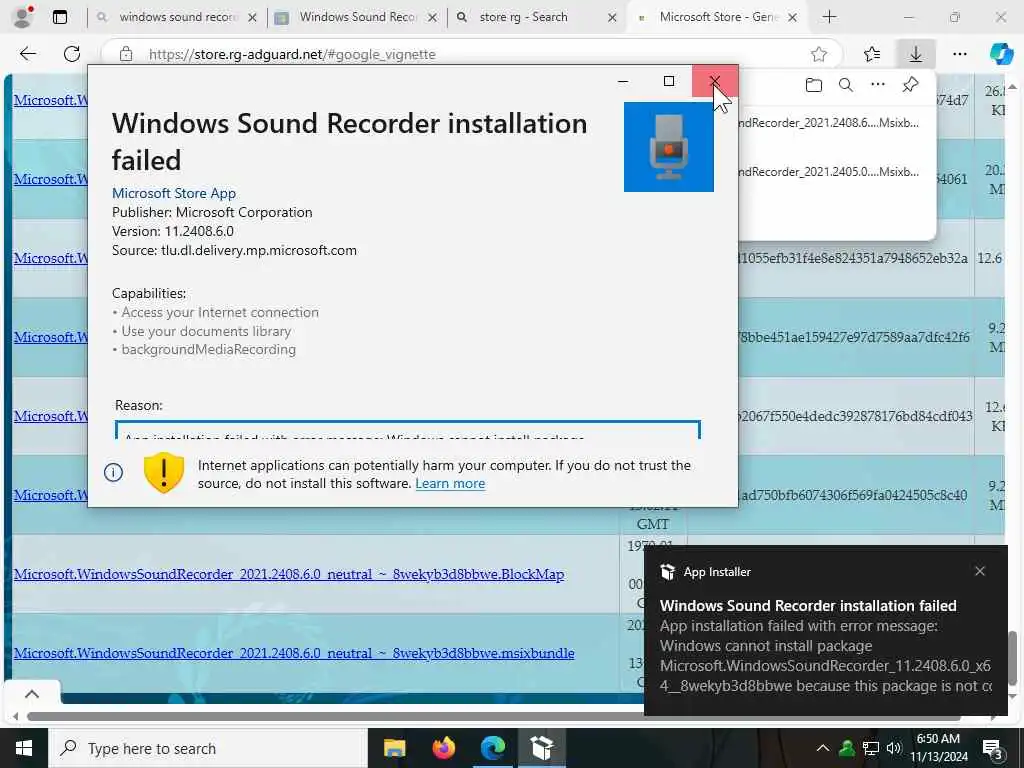Maximize the App Installer dialog
1024x768 pixels.
[x=669, y=81]
